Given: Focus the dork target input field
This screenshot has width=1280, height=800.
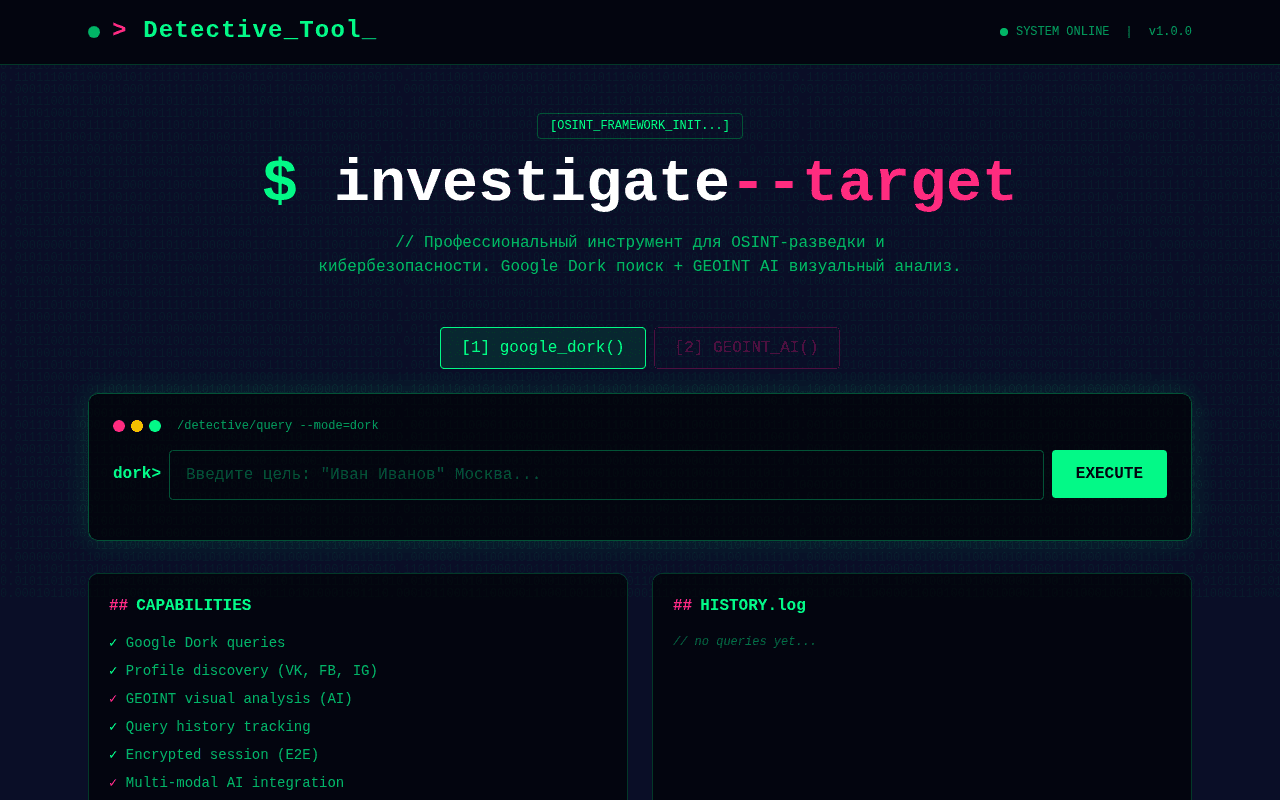Looking at the screenshot, I should (606, 475).
